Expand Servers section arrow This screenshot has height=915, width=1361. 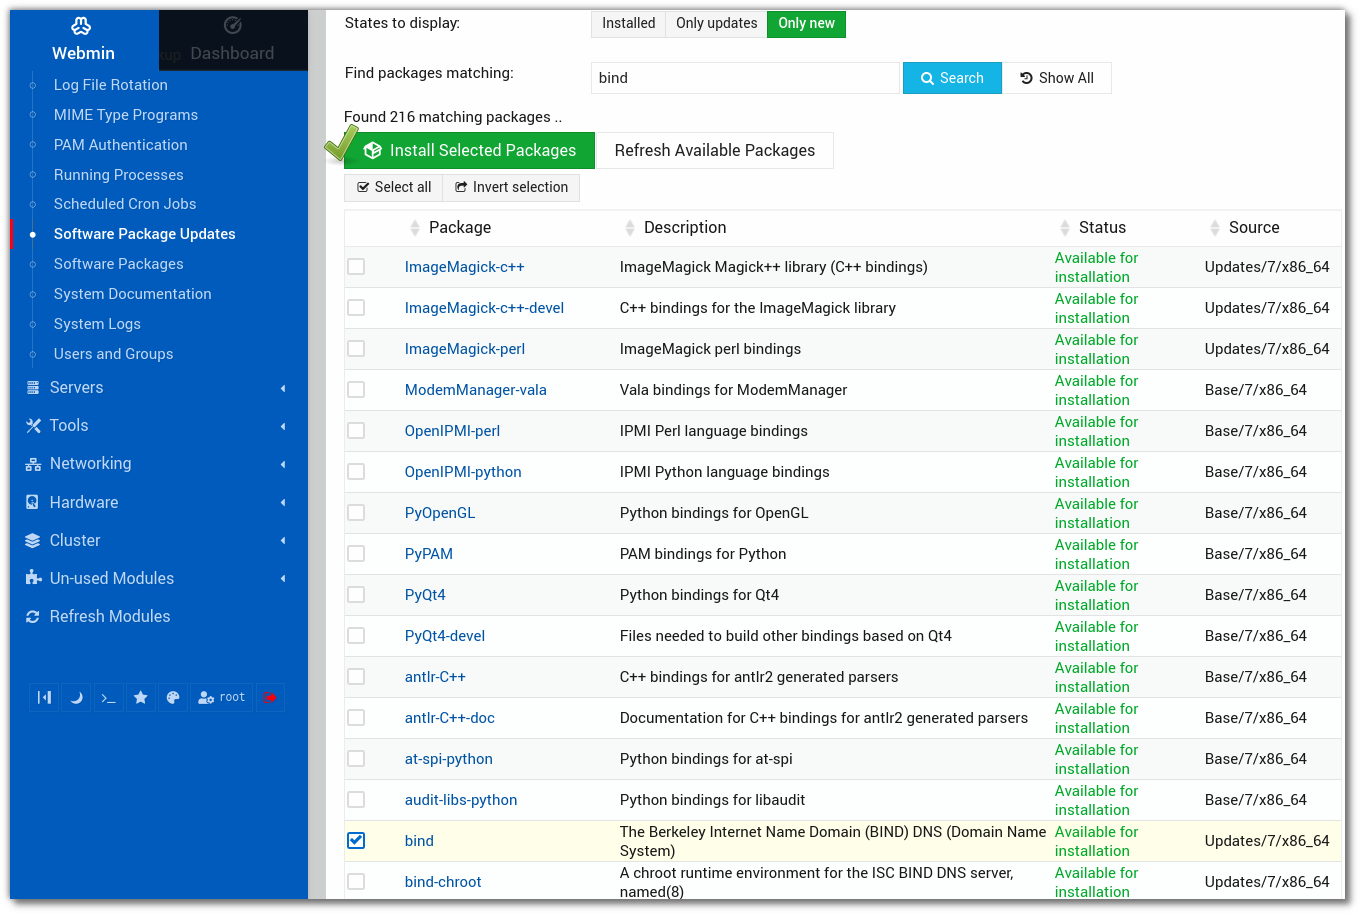(x=283, y=388)
